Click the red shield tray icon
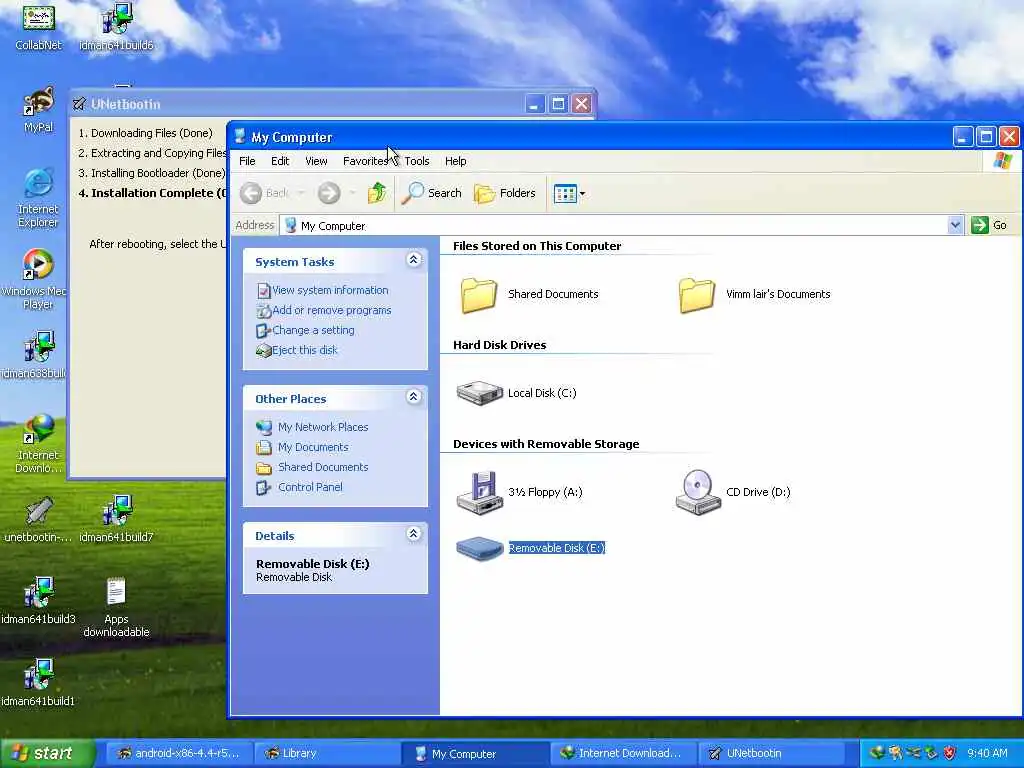Image resolution: width=1024 pixels, height=768 pixels. tap(950, 753)
